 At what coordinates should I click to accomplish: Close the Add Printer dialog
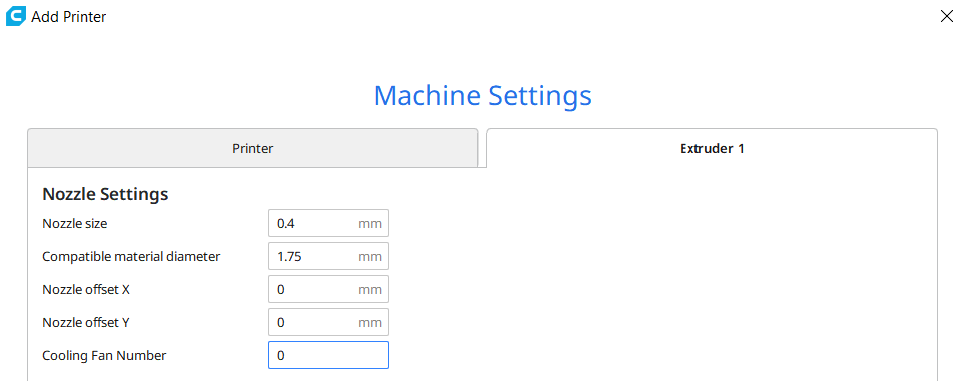946,17
